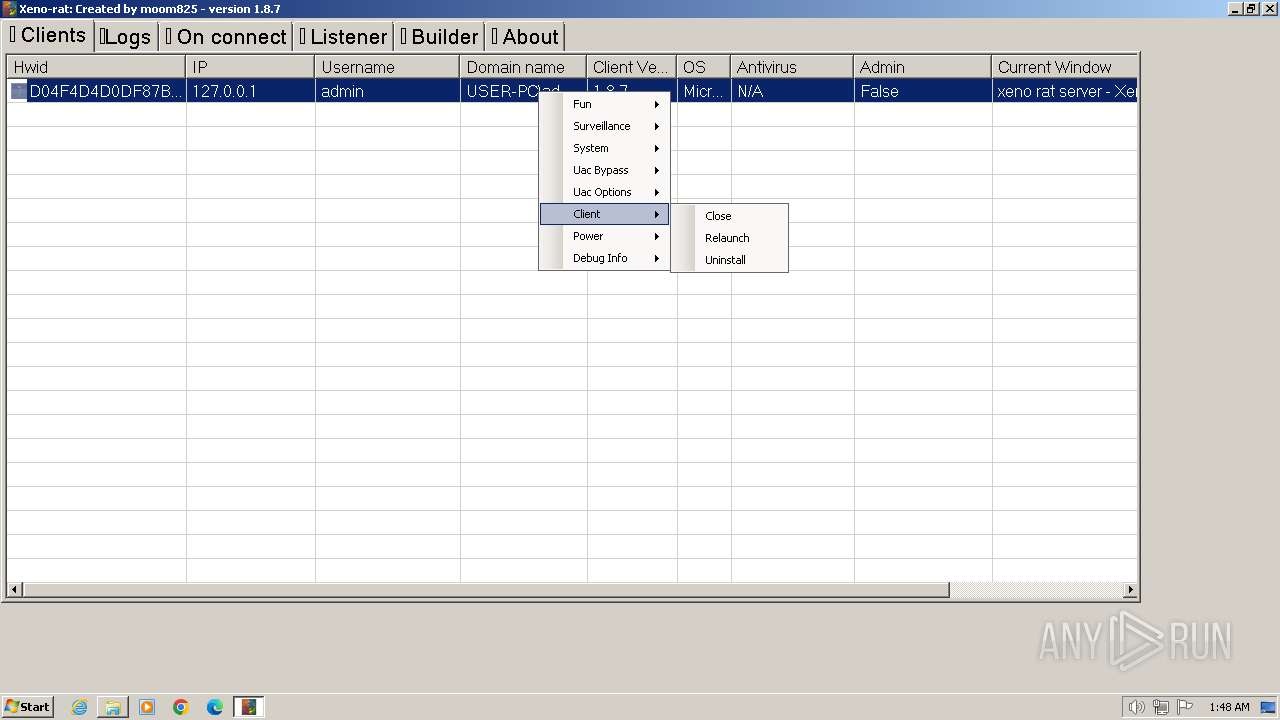This screenshot has height=720, width=1280.
Task: Expand the Power submenu
Action: coord(604,236)
